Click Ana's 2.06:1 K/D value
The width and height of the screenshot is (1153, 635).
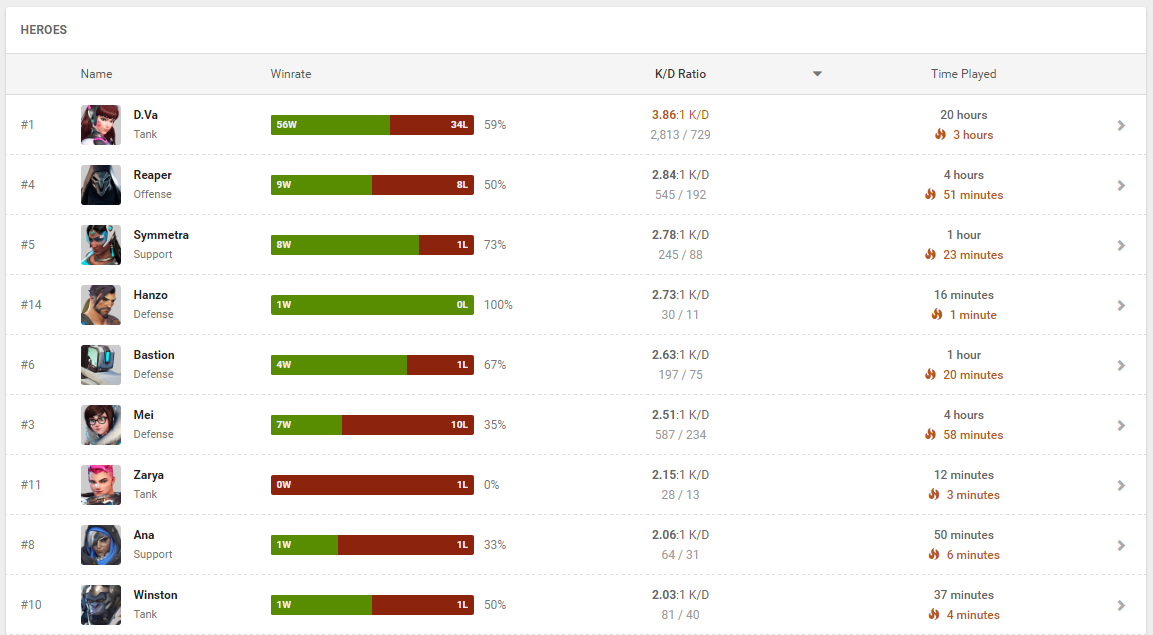[680, 535]
